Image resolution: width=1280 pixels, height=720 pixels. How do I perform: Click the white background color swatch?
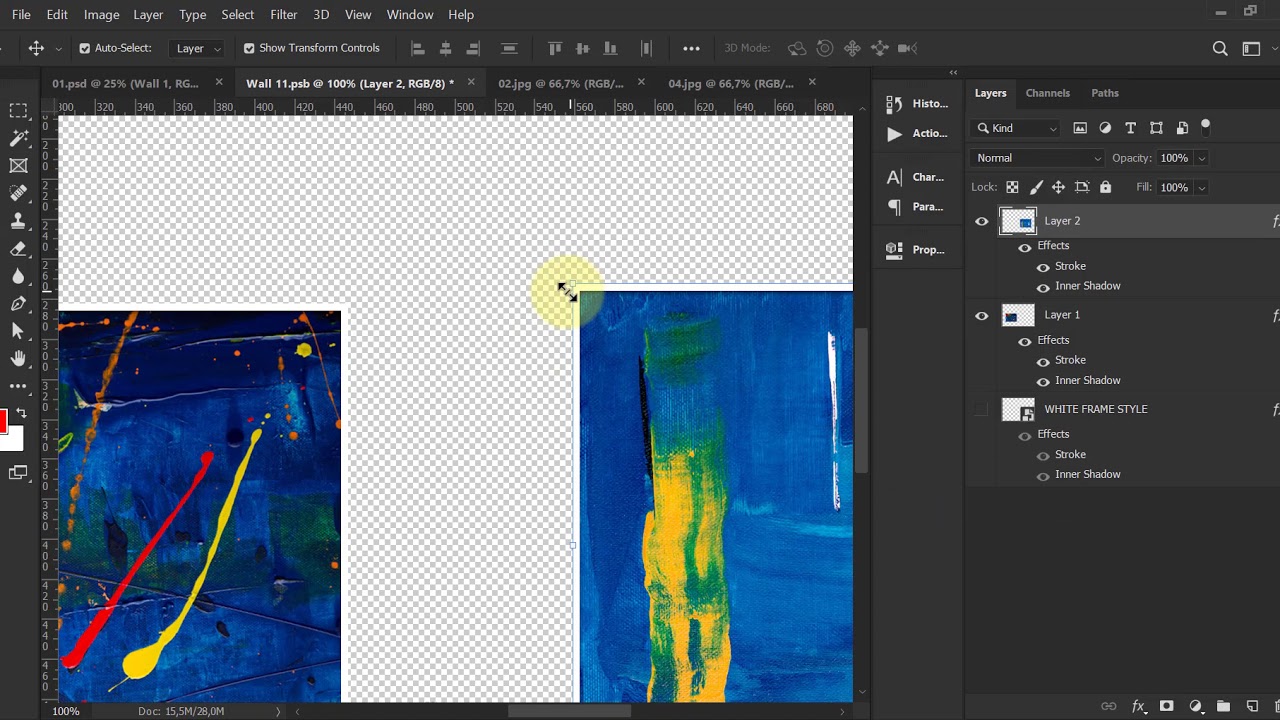14,440
